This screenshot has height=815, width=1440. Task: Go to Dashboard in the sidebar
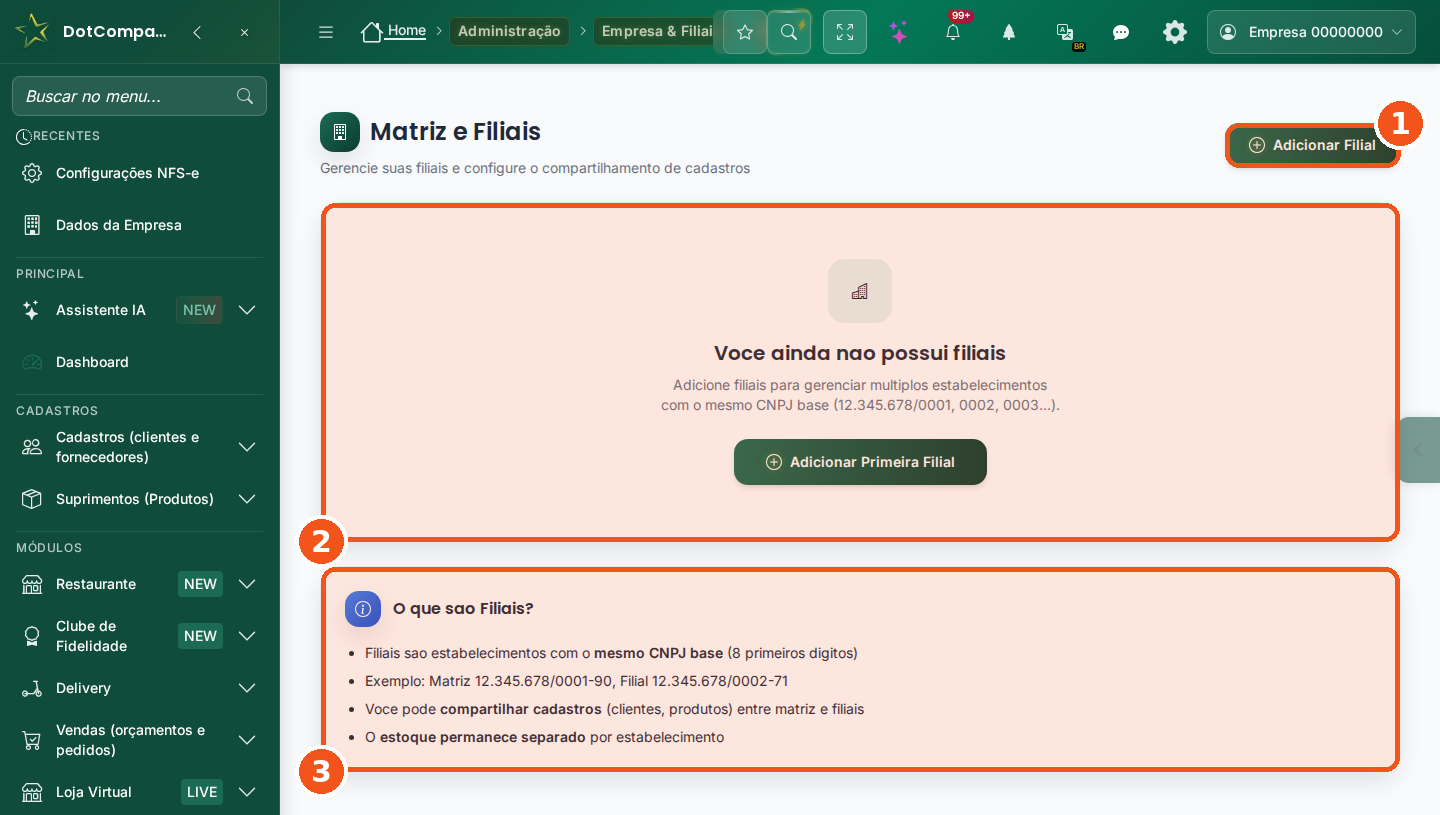(x=140, y=362)
